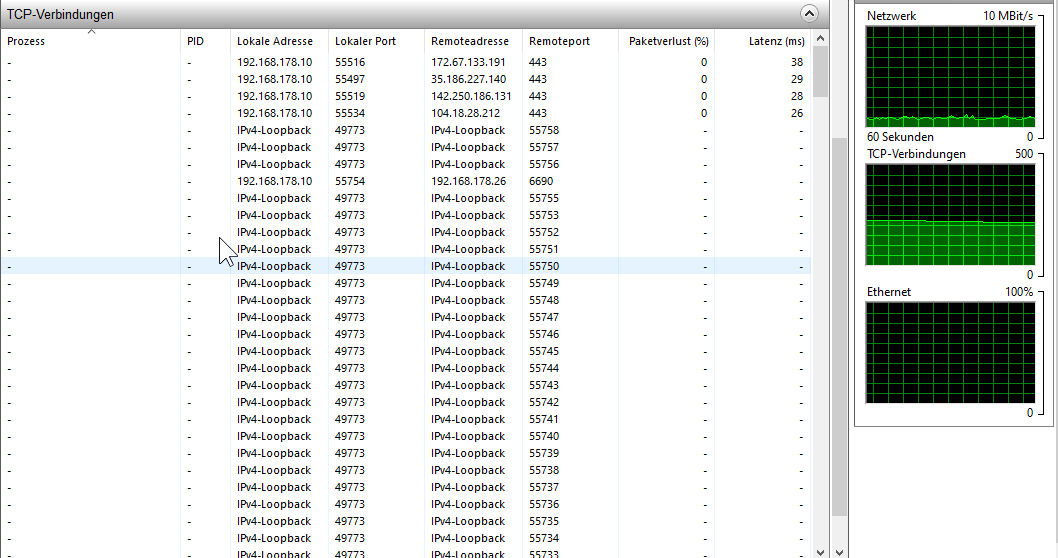Select remote address 35.186.227.140
Viewport: 1058px width, 558px height.
[468, 79]
